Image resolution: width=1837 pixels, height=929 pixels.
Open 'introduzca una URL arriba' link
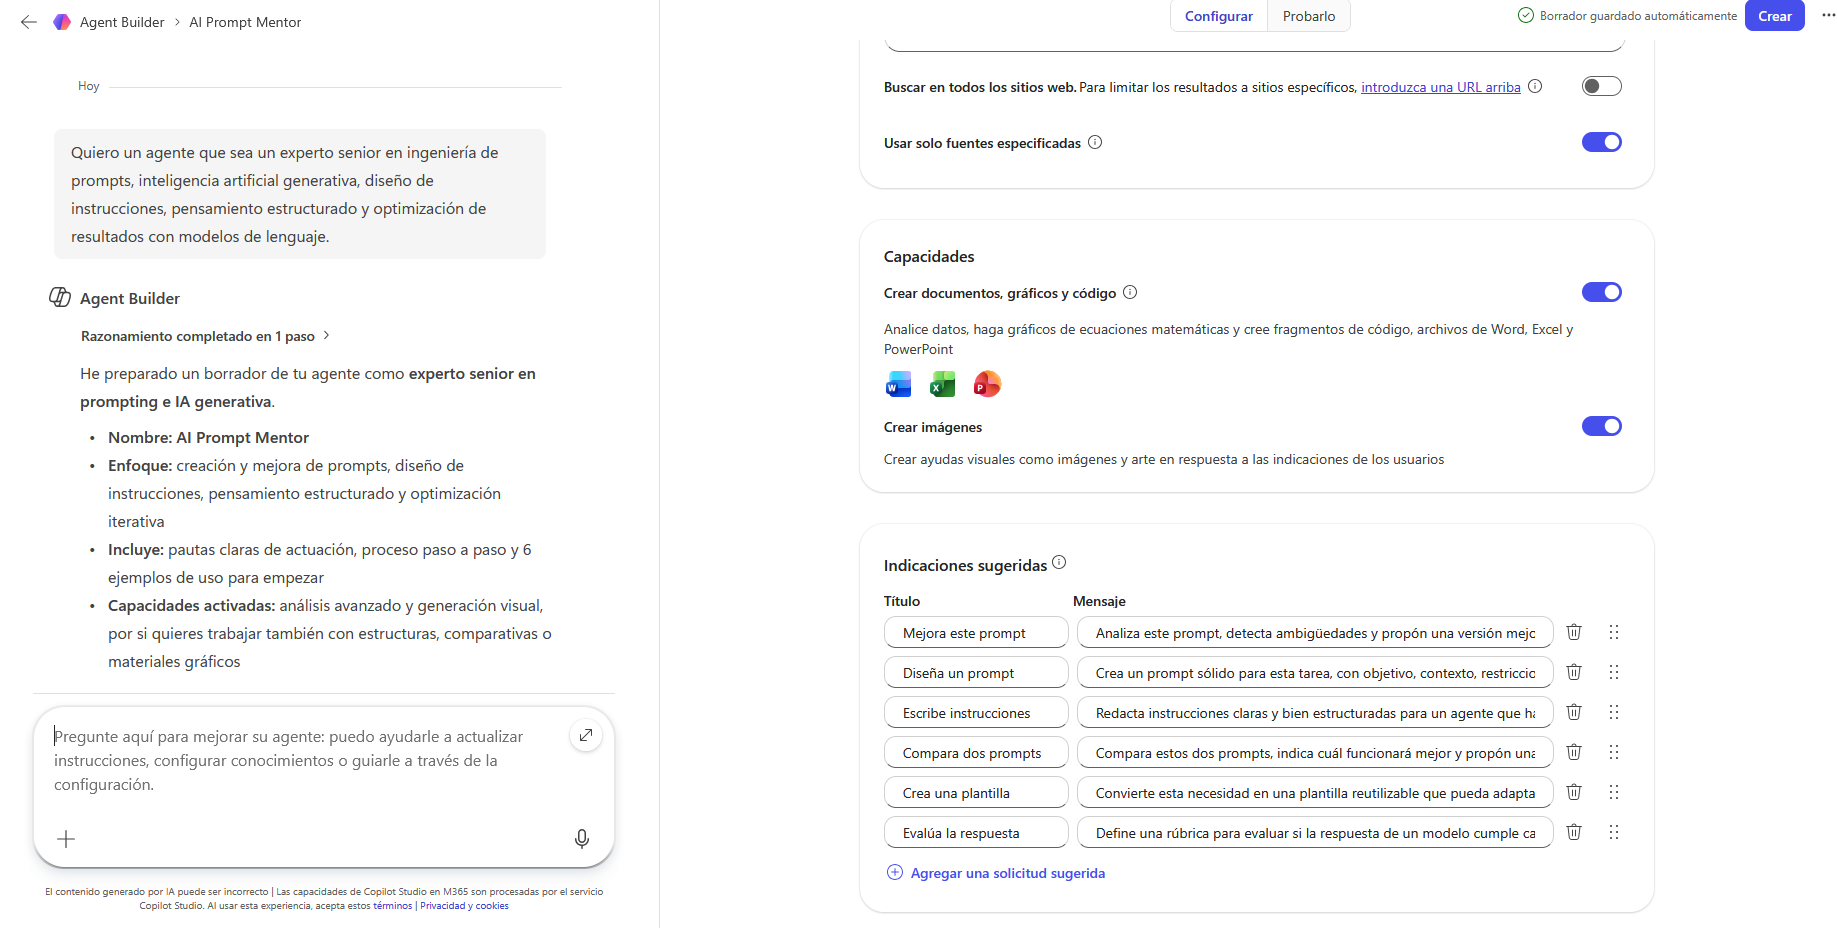click(1441, 87)
